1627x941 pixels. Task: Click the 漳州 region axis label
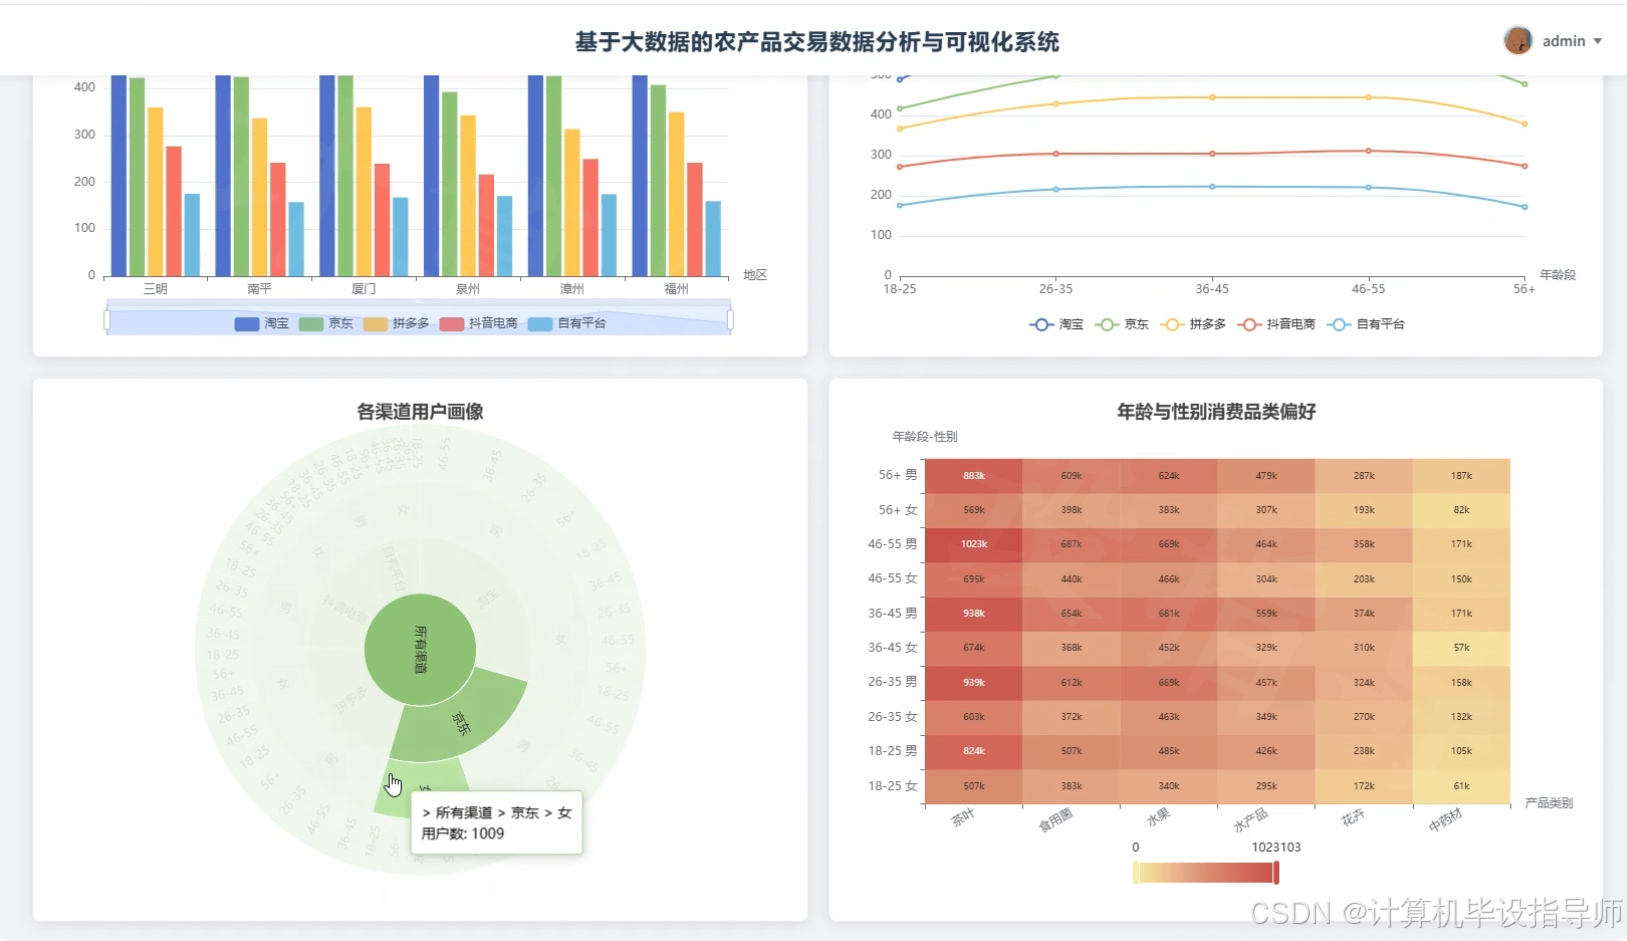[x=572, y=289]
